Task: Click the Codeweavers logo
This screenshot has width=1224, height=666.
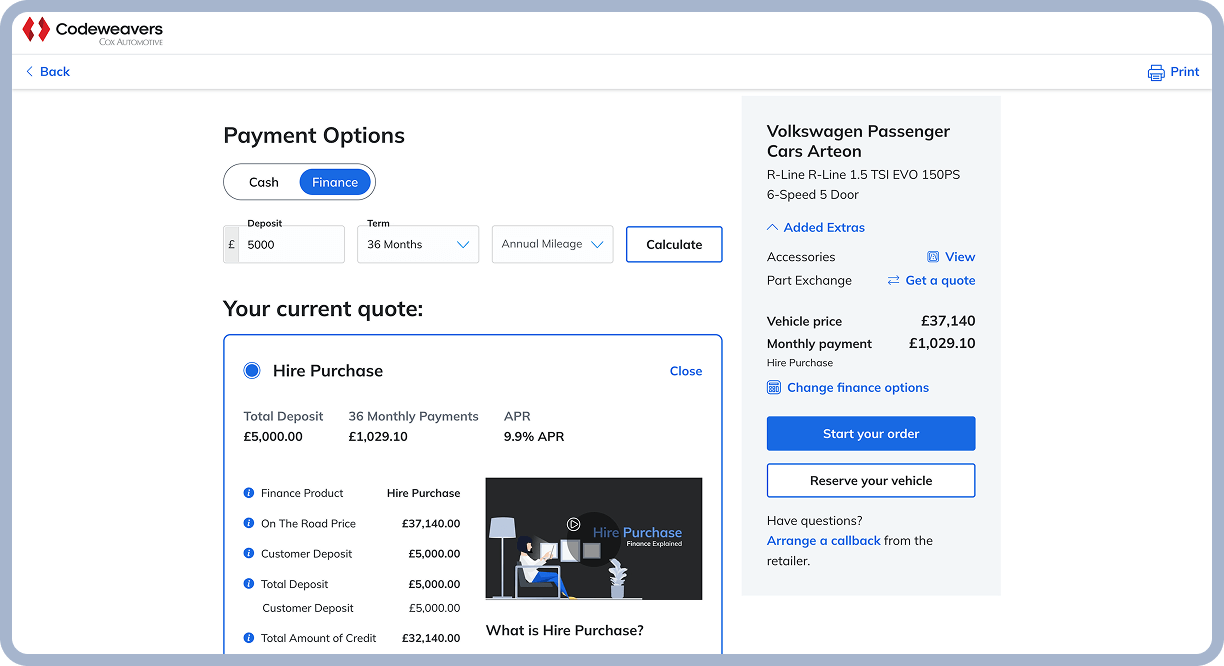Action: coord(92,31)
